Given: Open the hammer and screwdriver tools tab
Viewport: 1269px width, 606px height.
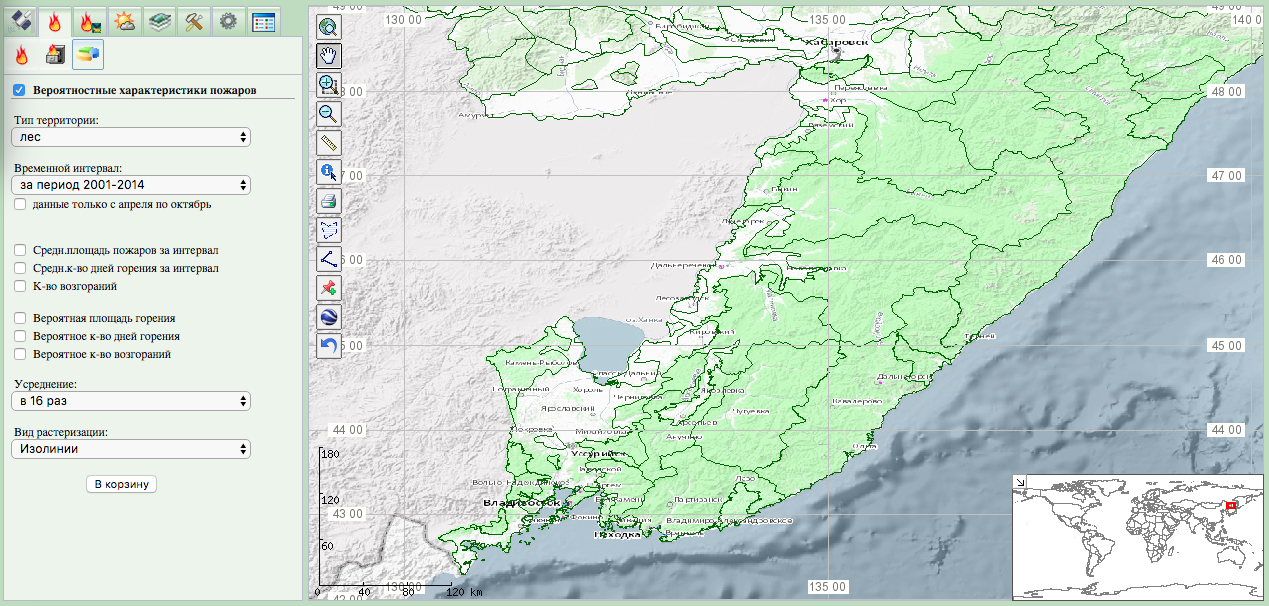Looking at the screenshot, I should pyautogui.click(x=194, y=20).
